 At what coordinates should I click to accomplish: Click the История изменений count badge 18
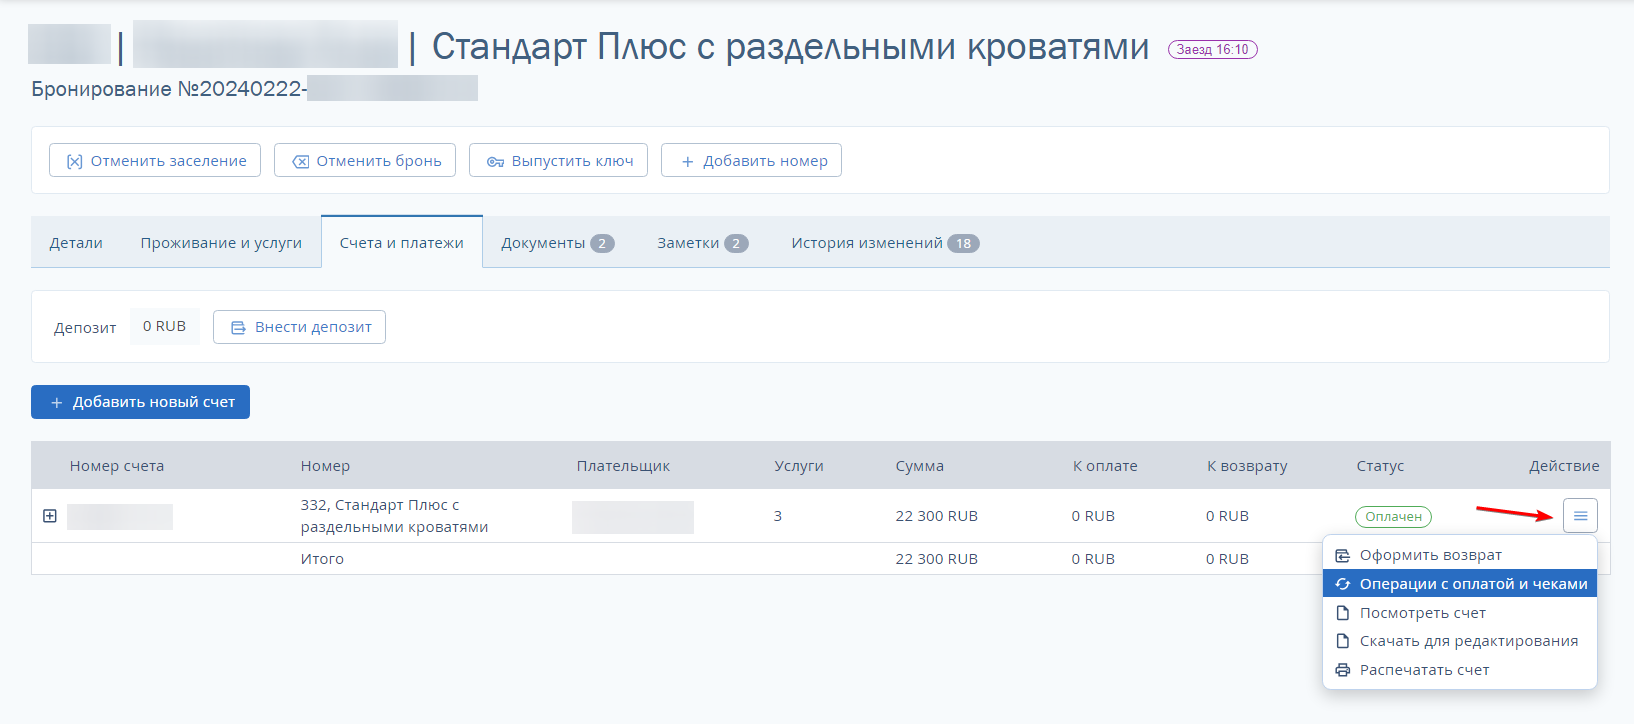(x=963, y=243)
